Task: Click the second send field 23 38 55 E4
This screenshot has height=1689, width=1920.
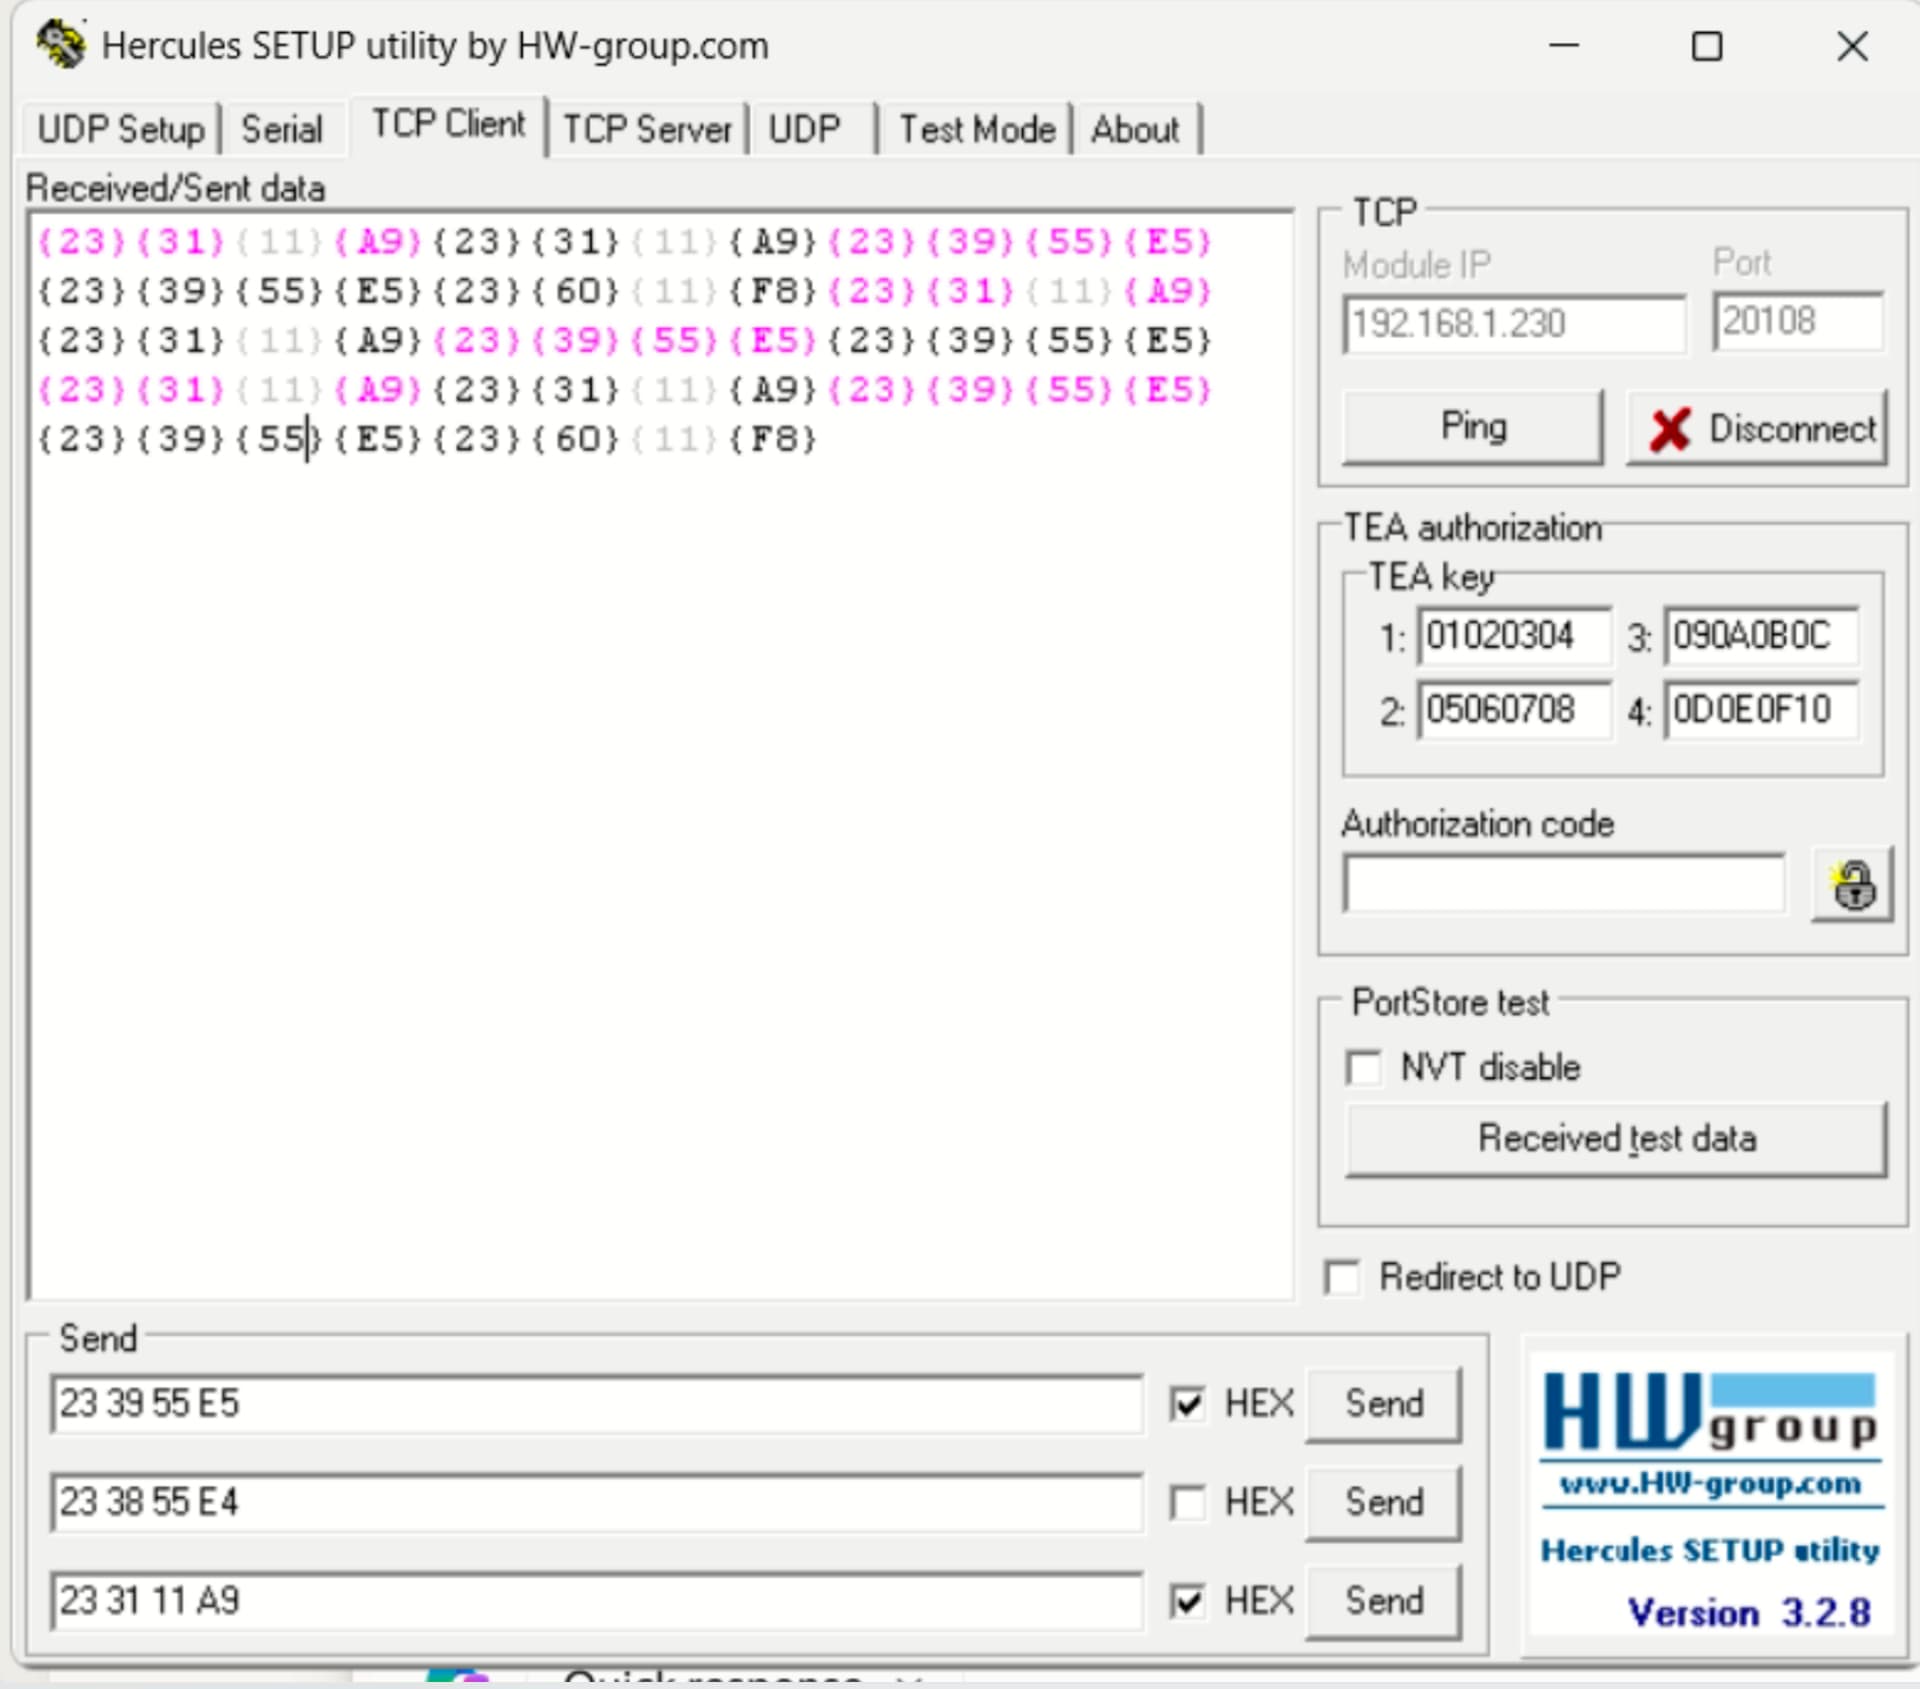Action: 597,1502
